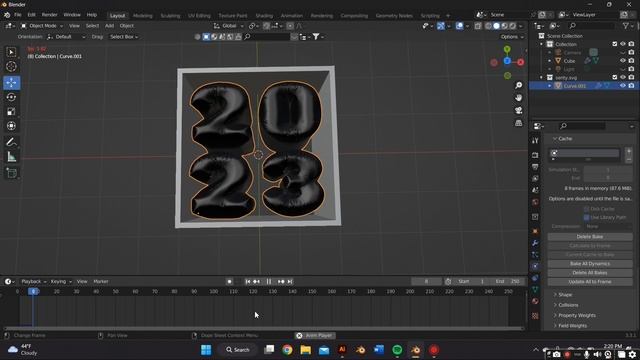Open the Object Mode dropdown
Image resolution: width=640 pixels, height=360 pixels.
click(42, 26)
